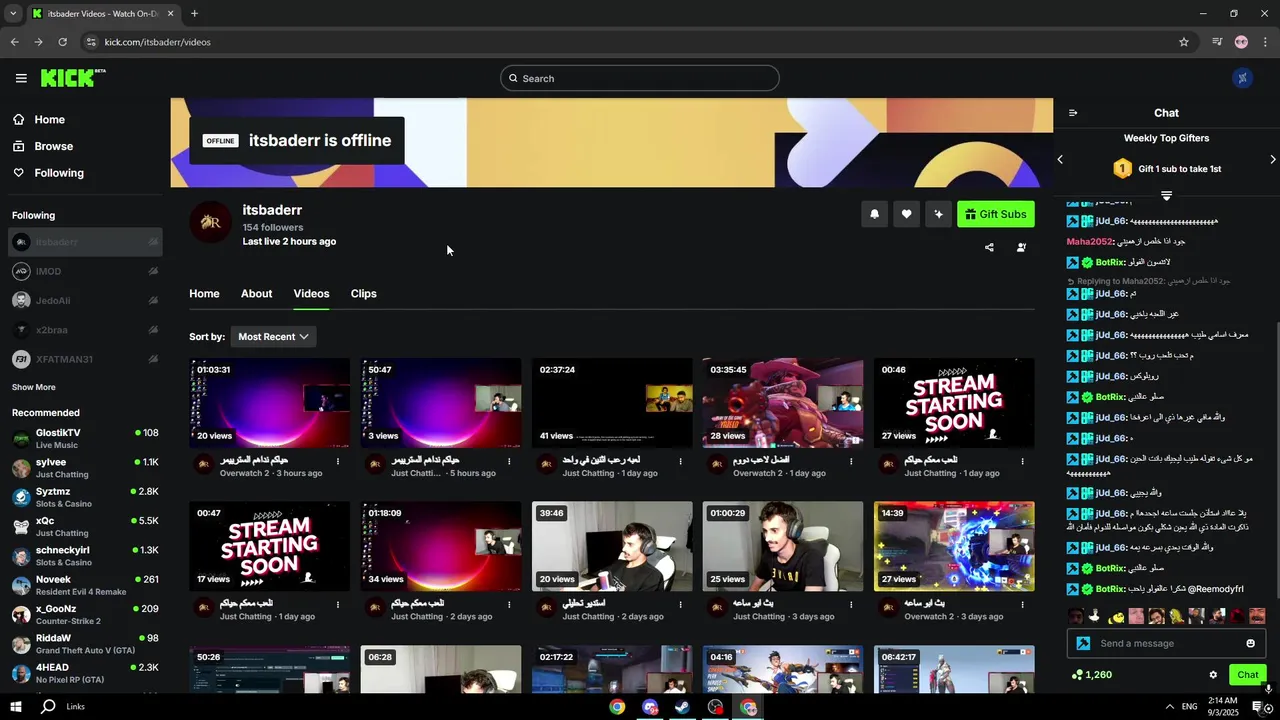Show hidden system tray icons
This screenshot has width=1280, height=720.
pyautogui.click(x=1169, y=706)
